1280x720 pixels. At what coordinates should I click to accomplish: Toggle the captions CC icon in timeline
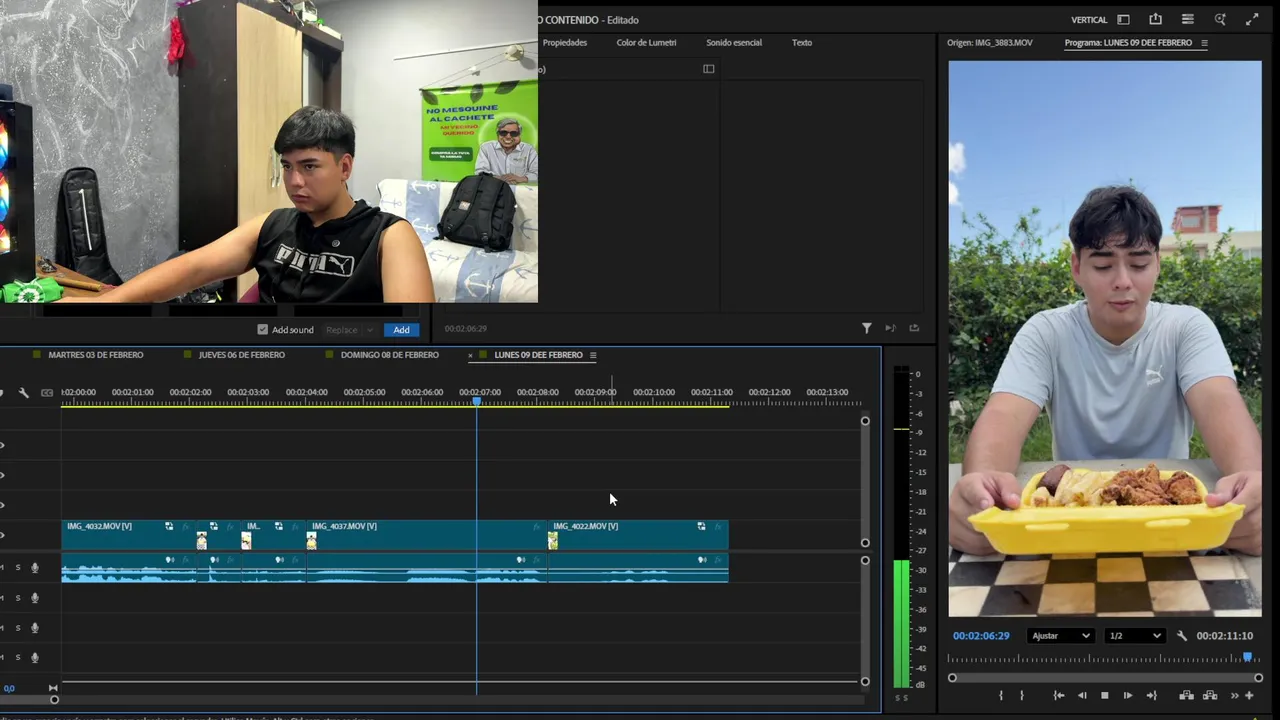click(47, 393)
